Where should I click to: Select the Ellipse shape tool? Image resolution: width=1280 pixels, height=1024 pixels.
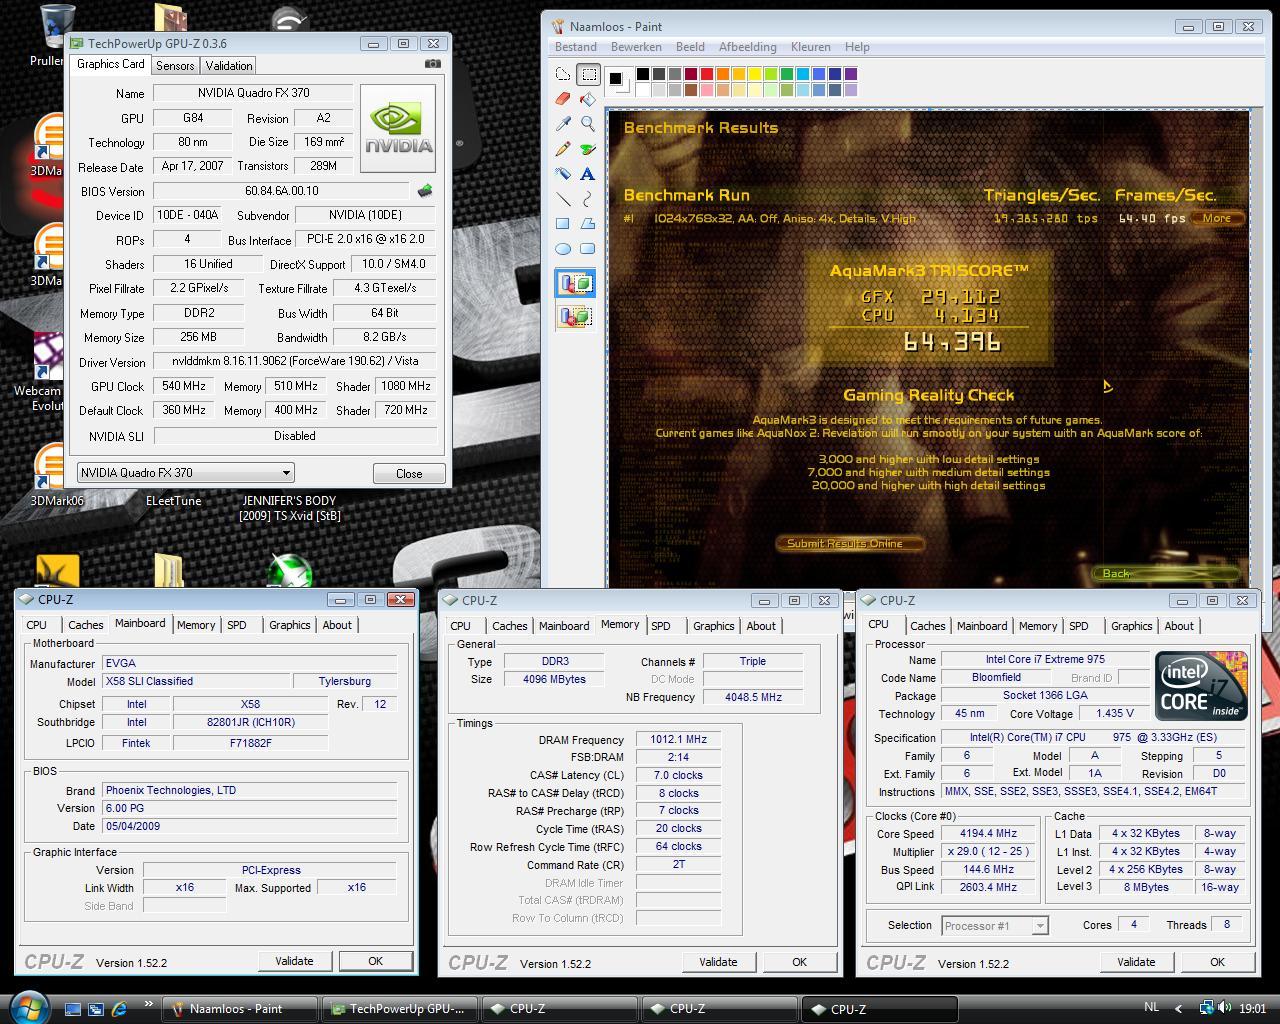[x=563, y=249]
